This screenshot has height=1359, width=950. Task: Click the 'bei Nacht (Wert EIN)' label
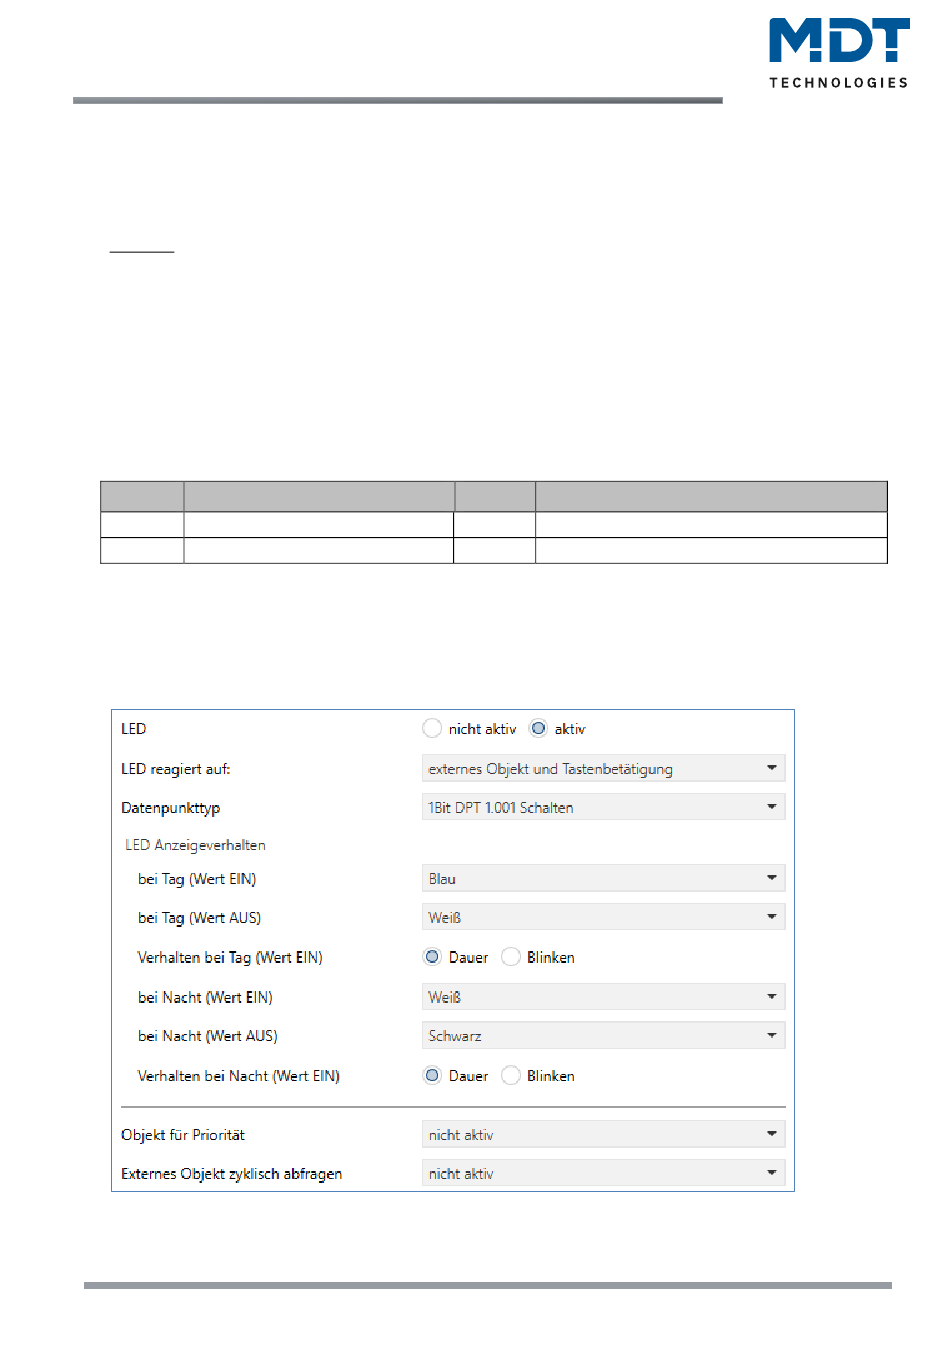(205, 997)
